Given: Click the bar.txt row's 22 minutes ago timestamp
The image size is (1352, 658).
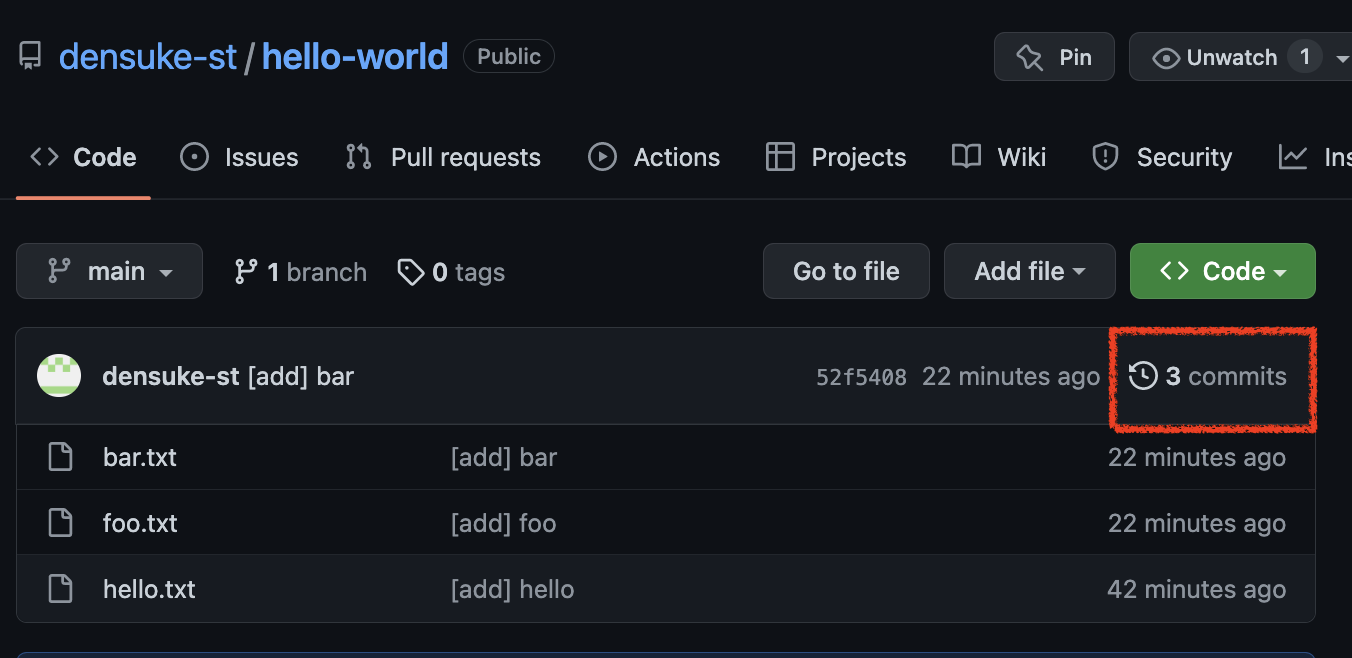Looking at the screenshot, I should (x=1197, y=458).
